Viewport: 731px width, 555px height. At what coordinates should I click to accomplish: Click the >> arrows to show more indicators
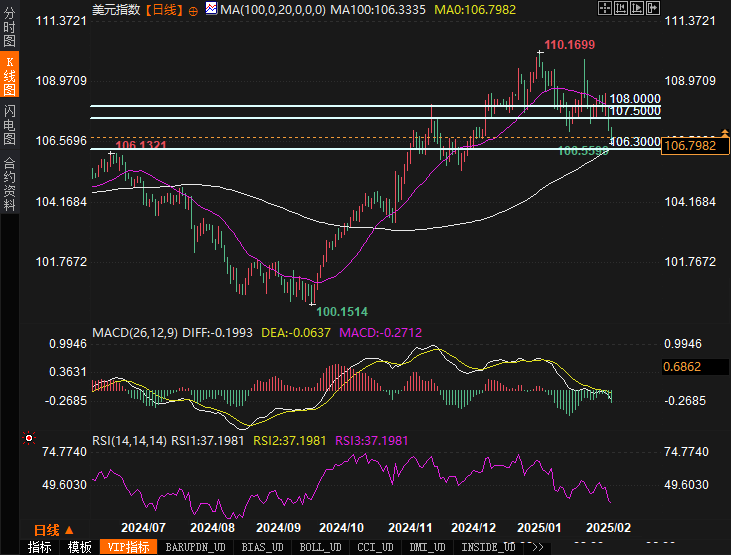click(536, 547)
